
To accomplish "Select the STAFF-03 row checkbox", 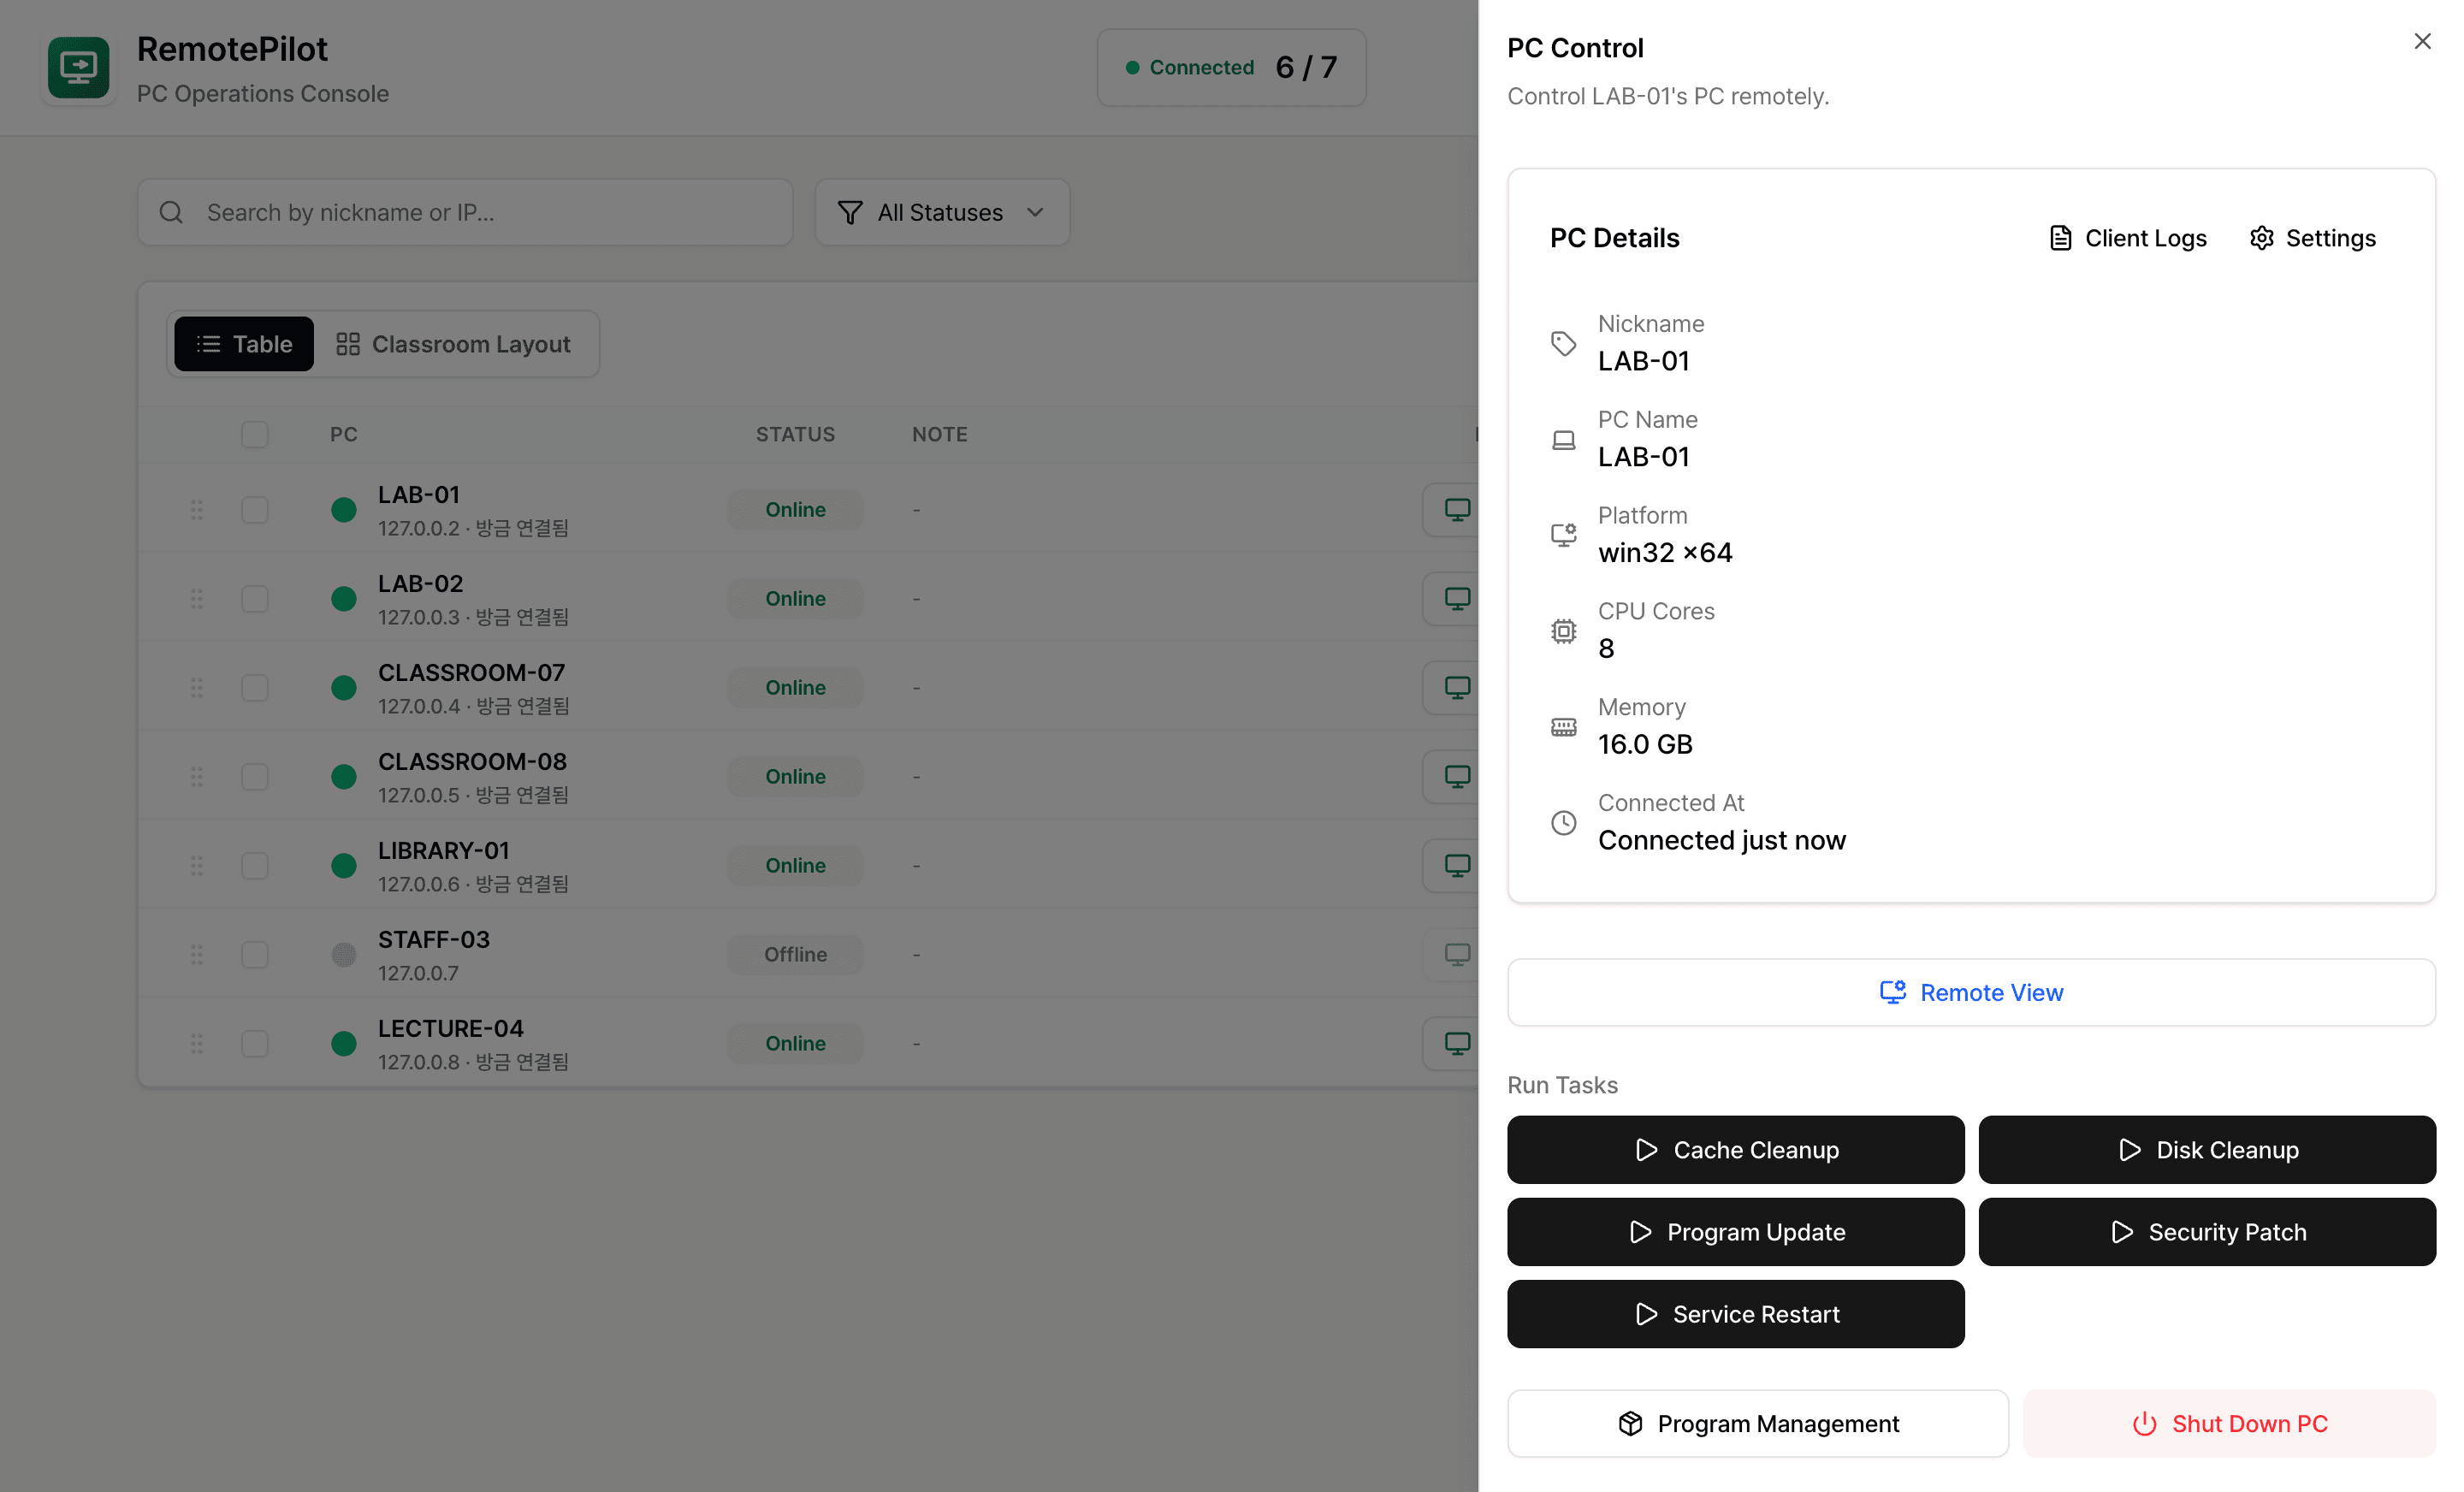I will tap(255, 954).
